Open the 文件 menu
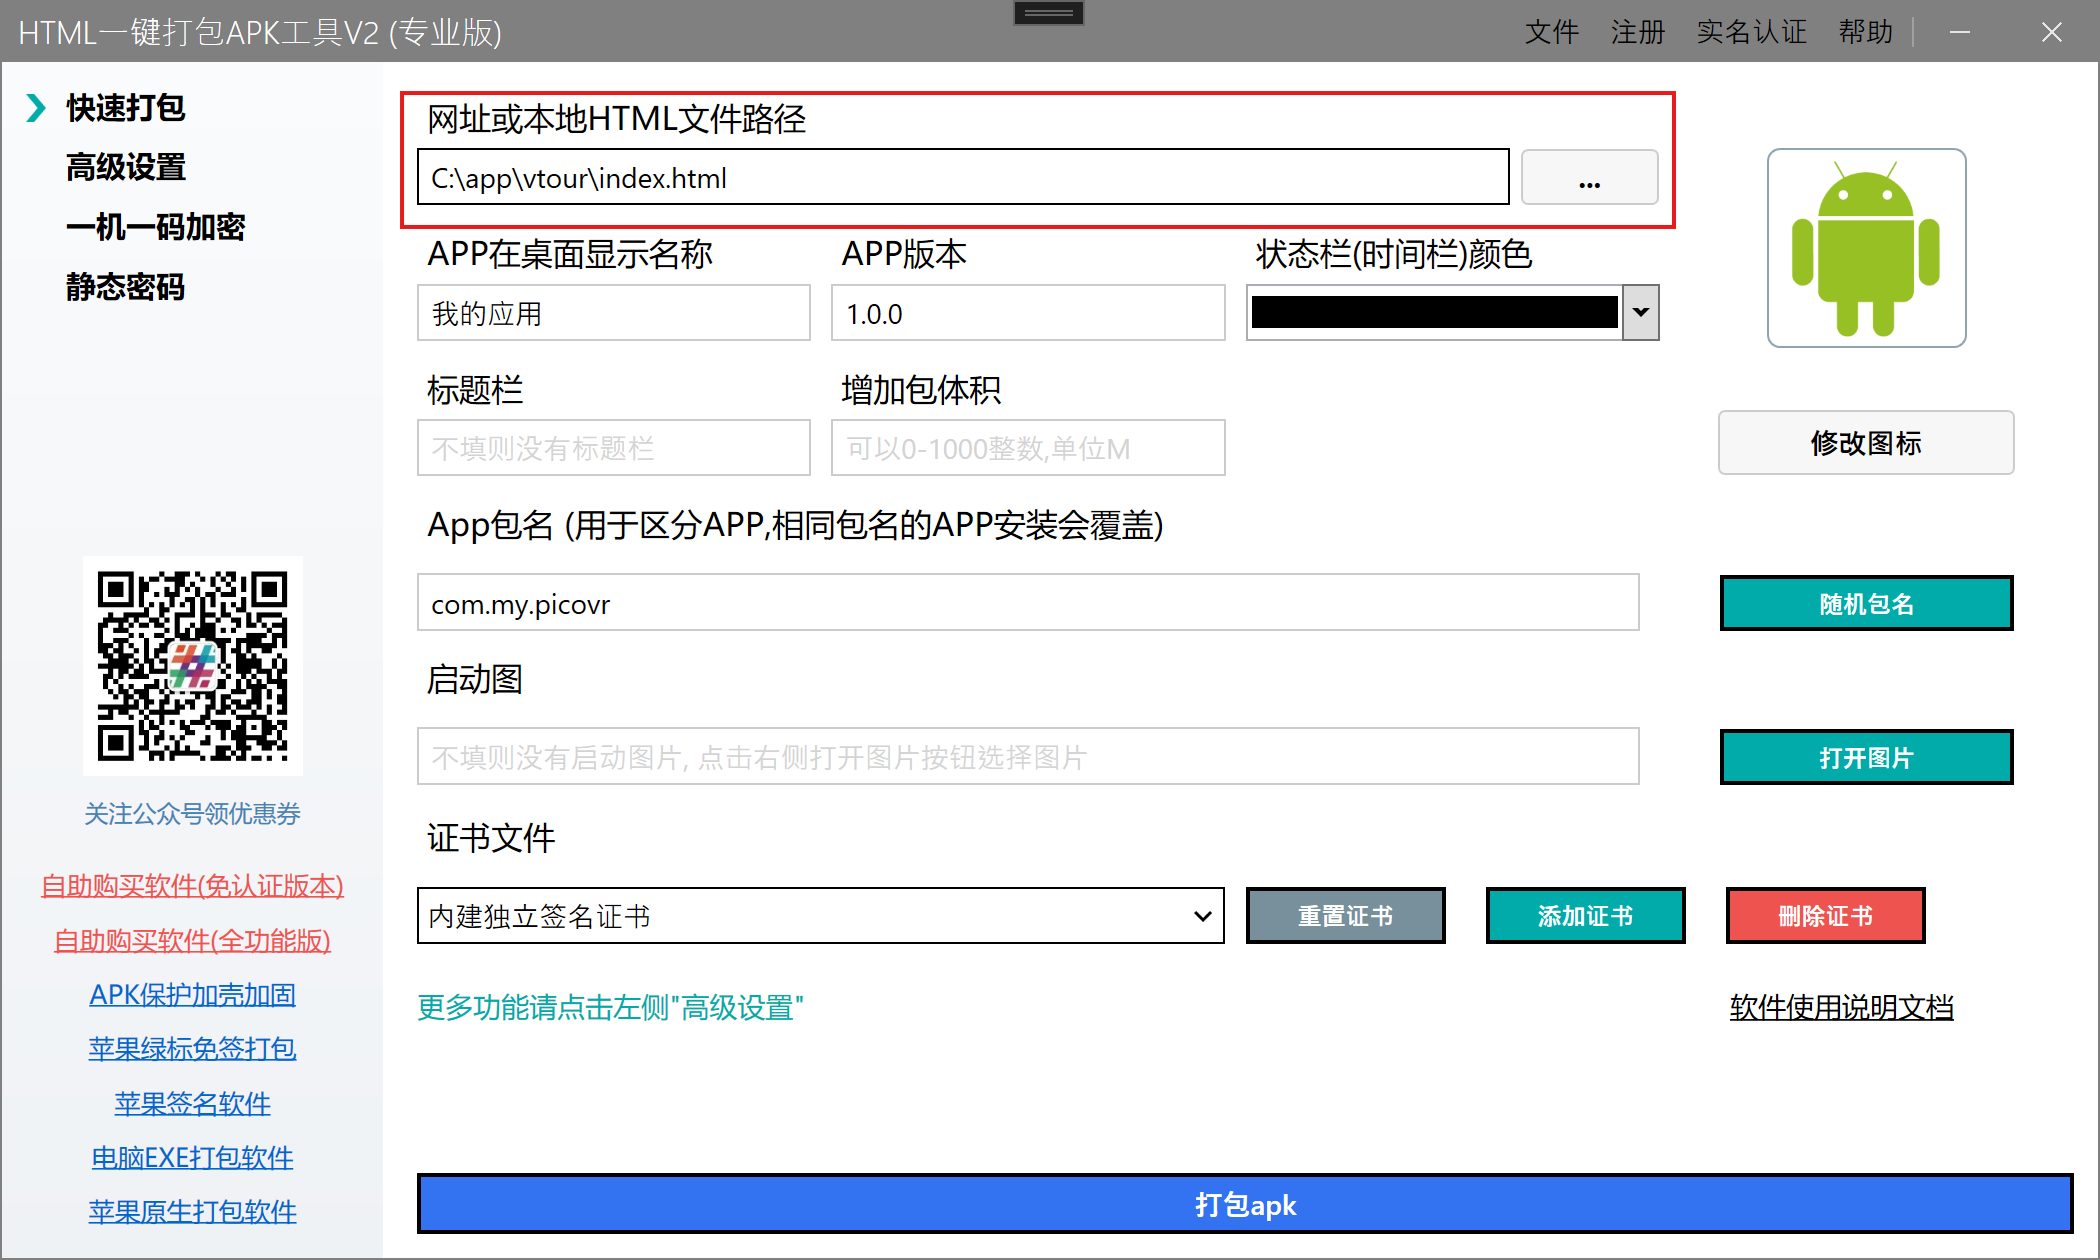This screenshot has width=2100, height=1260. point(1551,32)
